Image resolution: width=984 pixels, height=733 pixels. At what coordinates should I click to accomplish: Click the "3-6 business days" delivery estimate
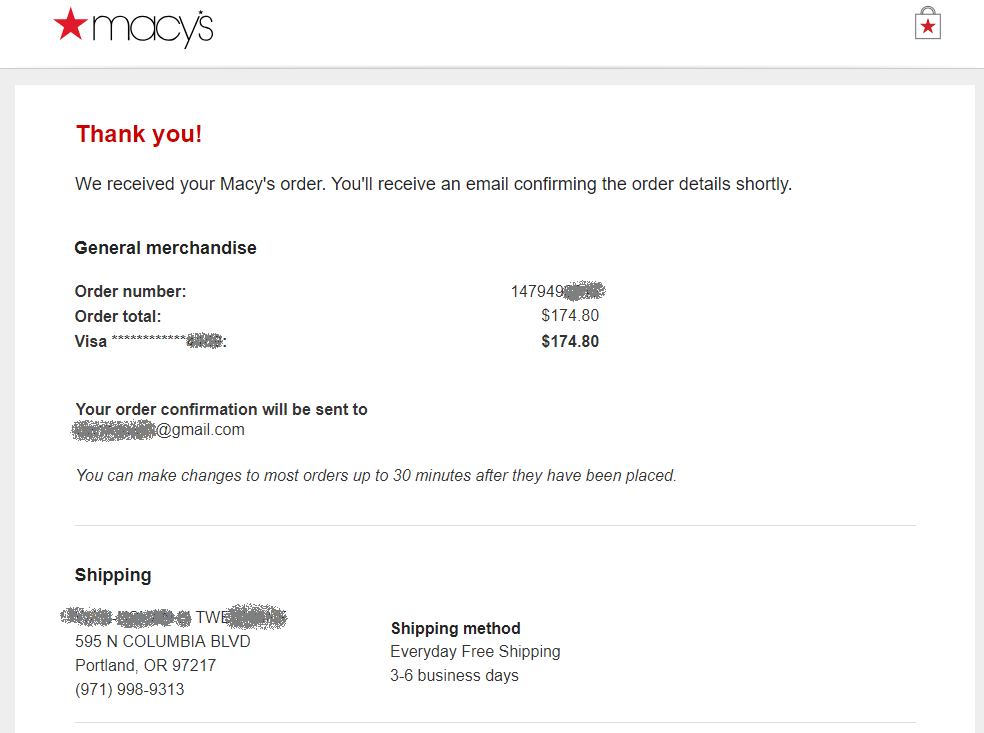pos(454,676)
